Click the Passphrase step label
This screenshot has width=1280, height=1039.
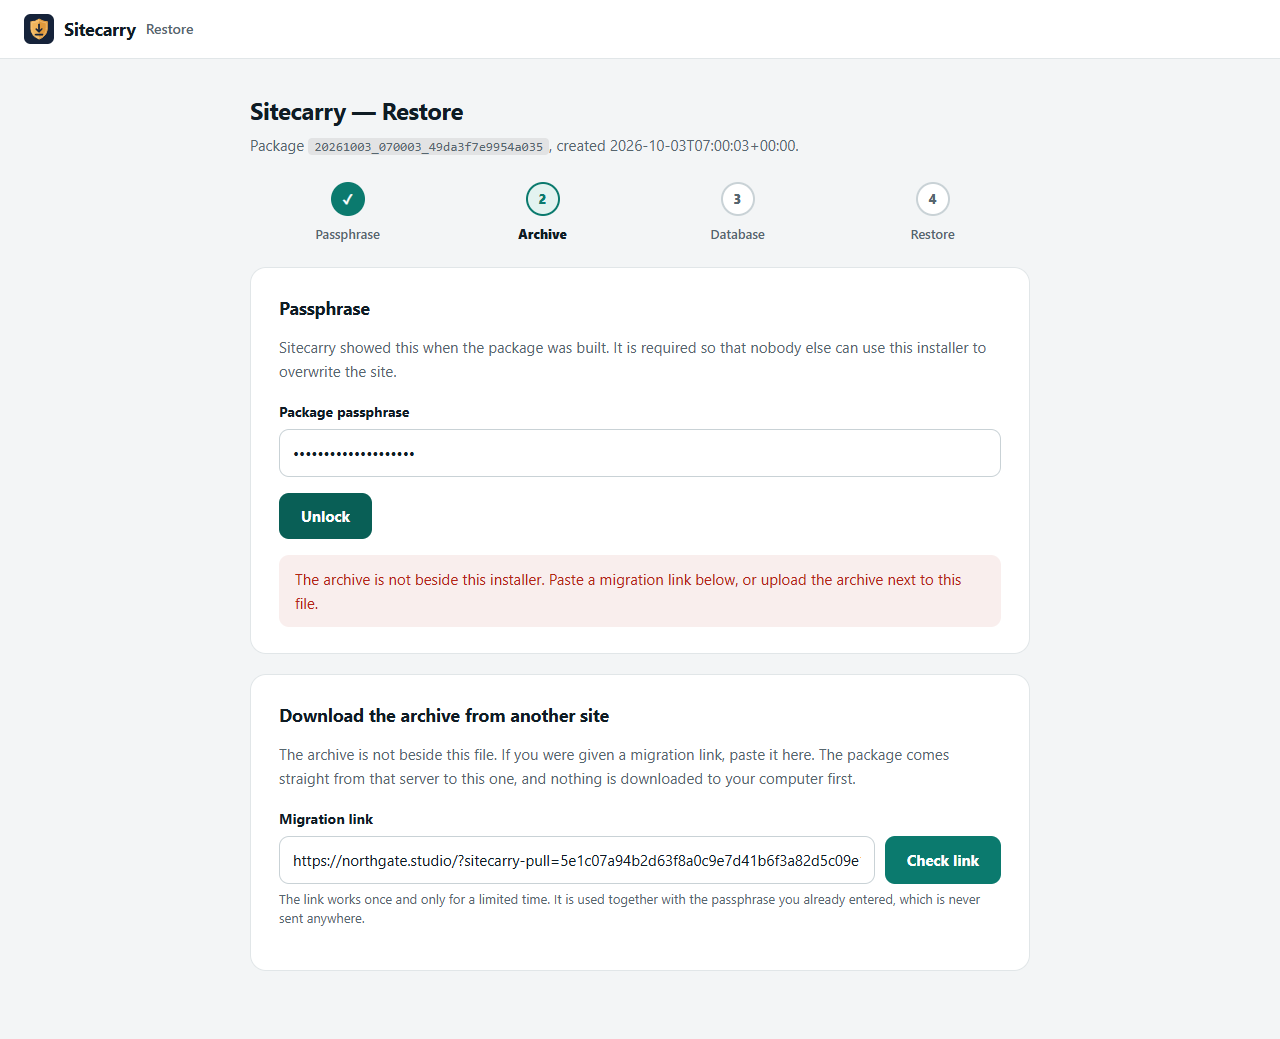pos(348,235)
